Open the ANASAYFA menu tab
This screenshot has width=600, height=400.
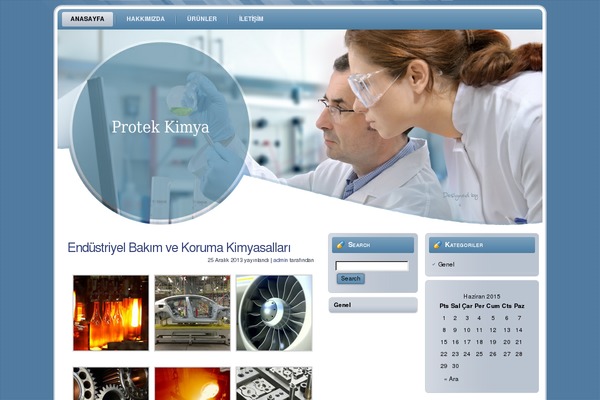(87, 19)
